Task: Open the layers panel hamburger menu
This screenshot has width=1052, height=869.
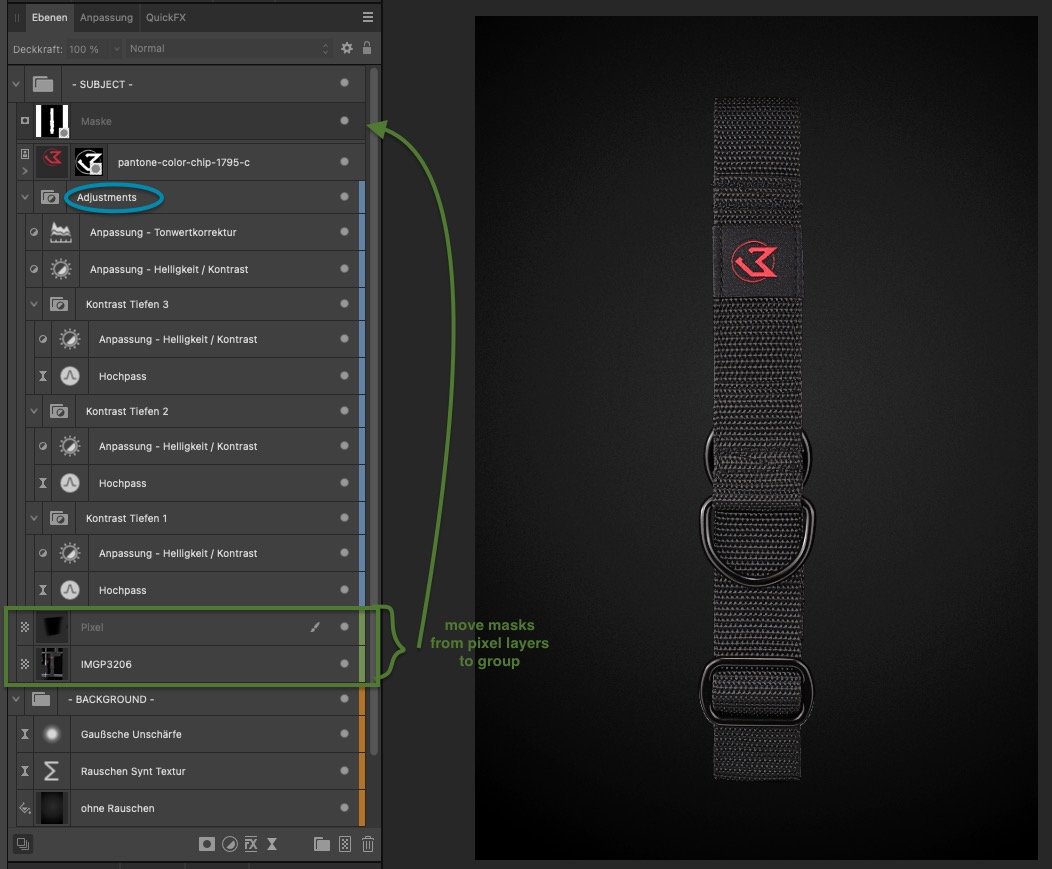Action: tap(368, 17)
